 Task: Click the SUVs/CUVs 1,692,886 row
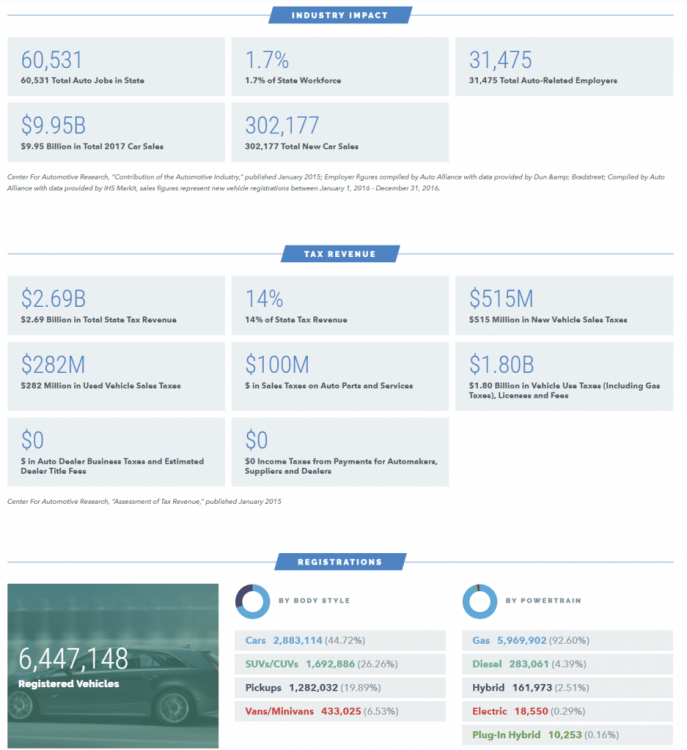pyautogui.click(x=340, y=664)
